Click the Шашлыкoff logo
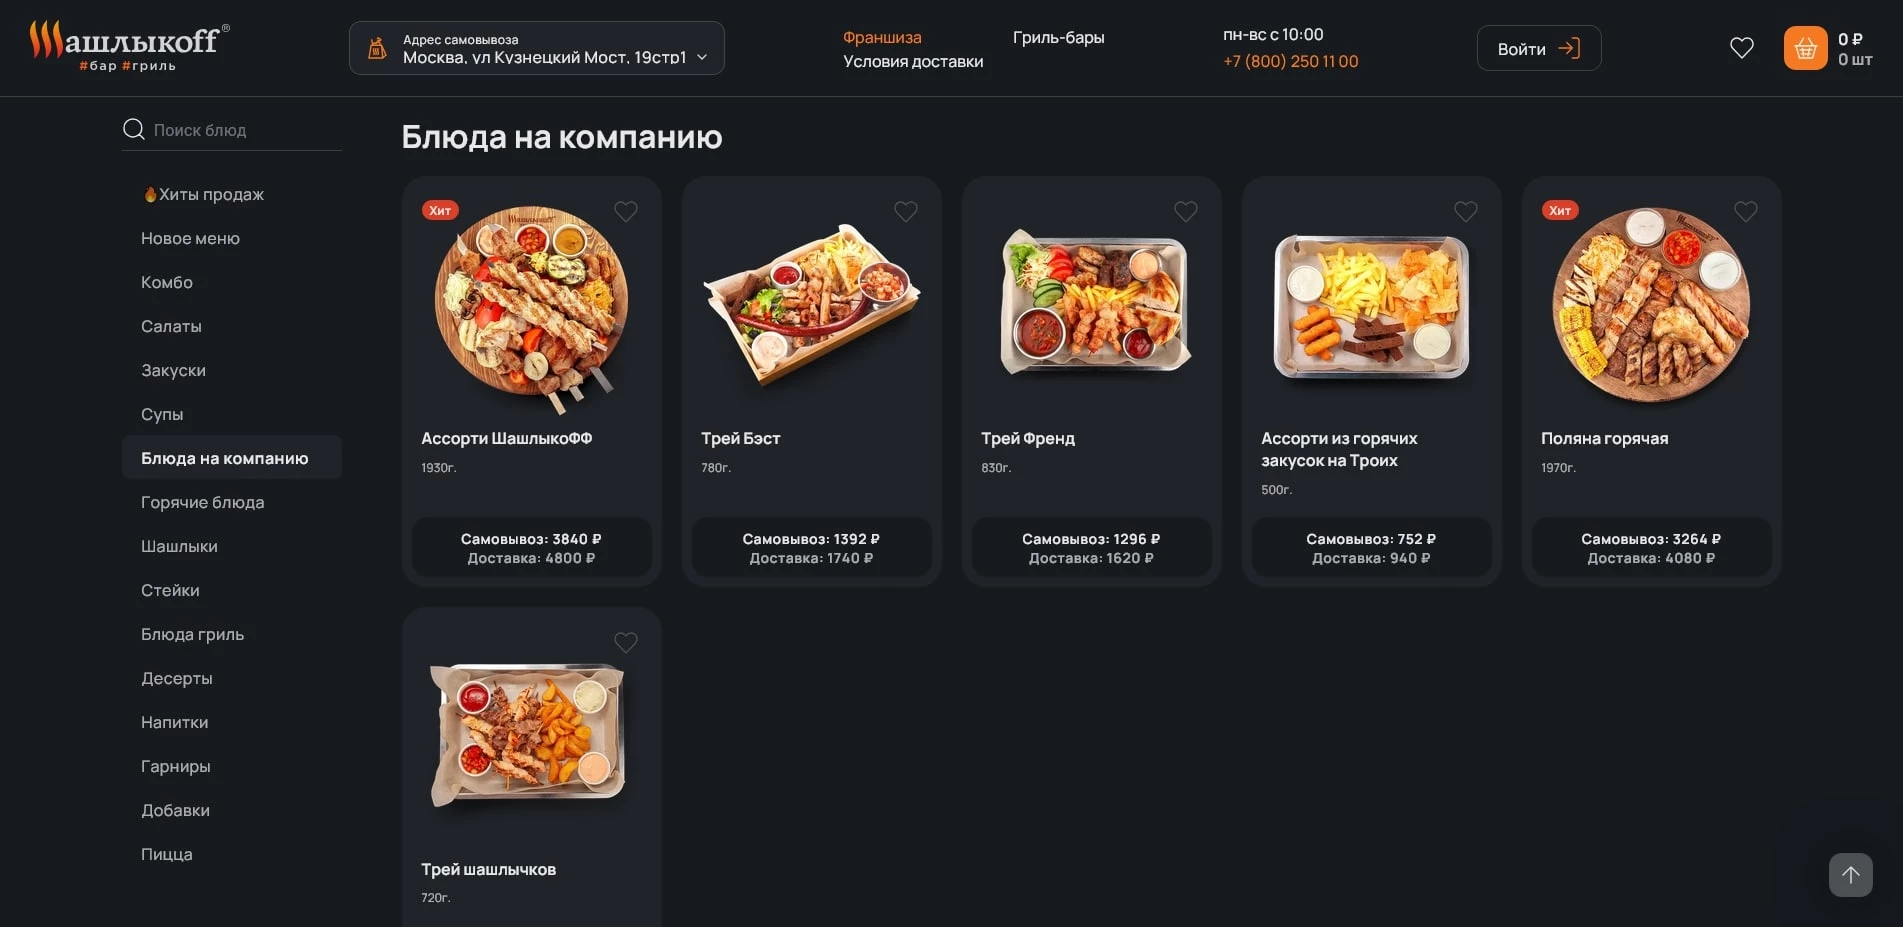The height and width of the screenshot is (927, 1903). coord(129,46)
